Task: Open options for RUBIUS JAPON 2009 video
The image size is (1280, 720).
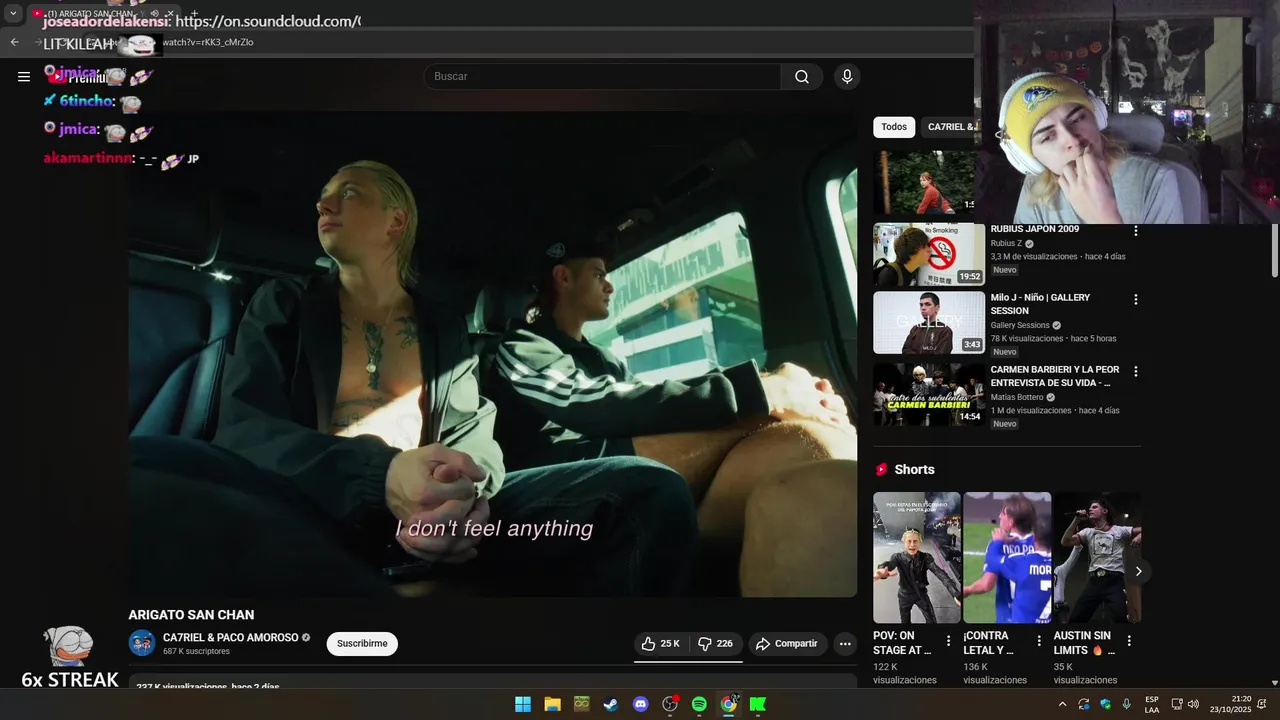Action: pos(1135,231)
